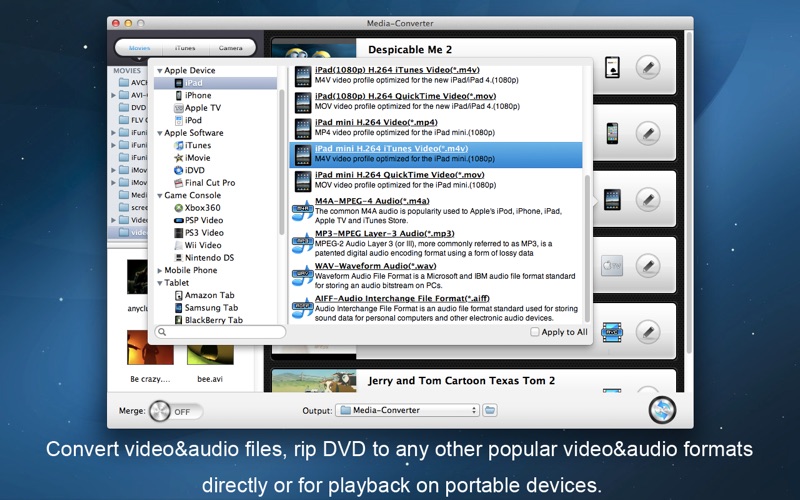The width and height of the screenshot is (800, 500).
Task: Pick iDVD software entry
Action: [x=189, y=170]
